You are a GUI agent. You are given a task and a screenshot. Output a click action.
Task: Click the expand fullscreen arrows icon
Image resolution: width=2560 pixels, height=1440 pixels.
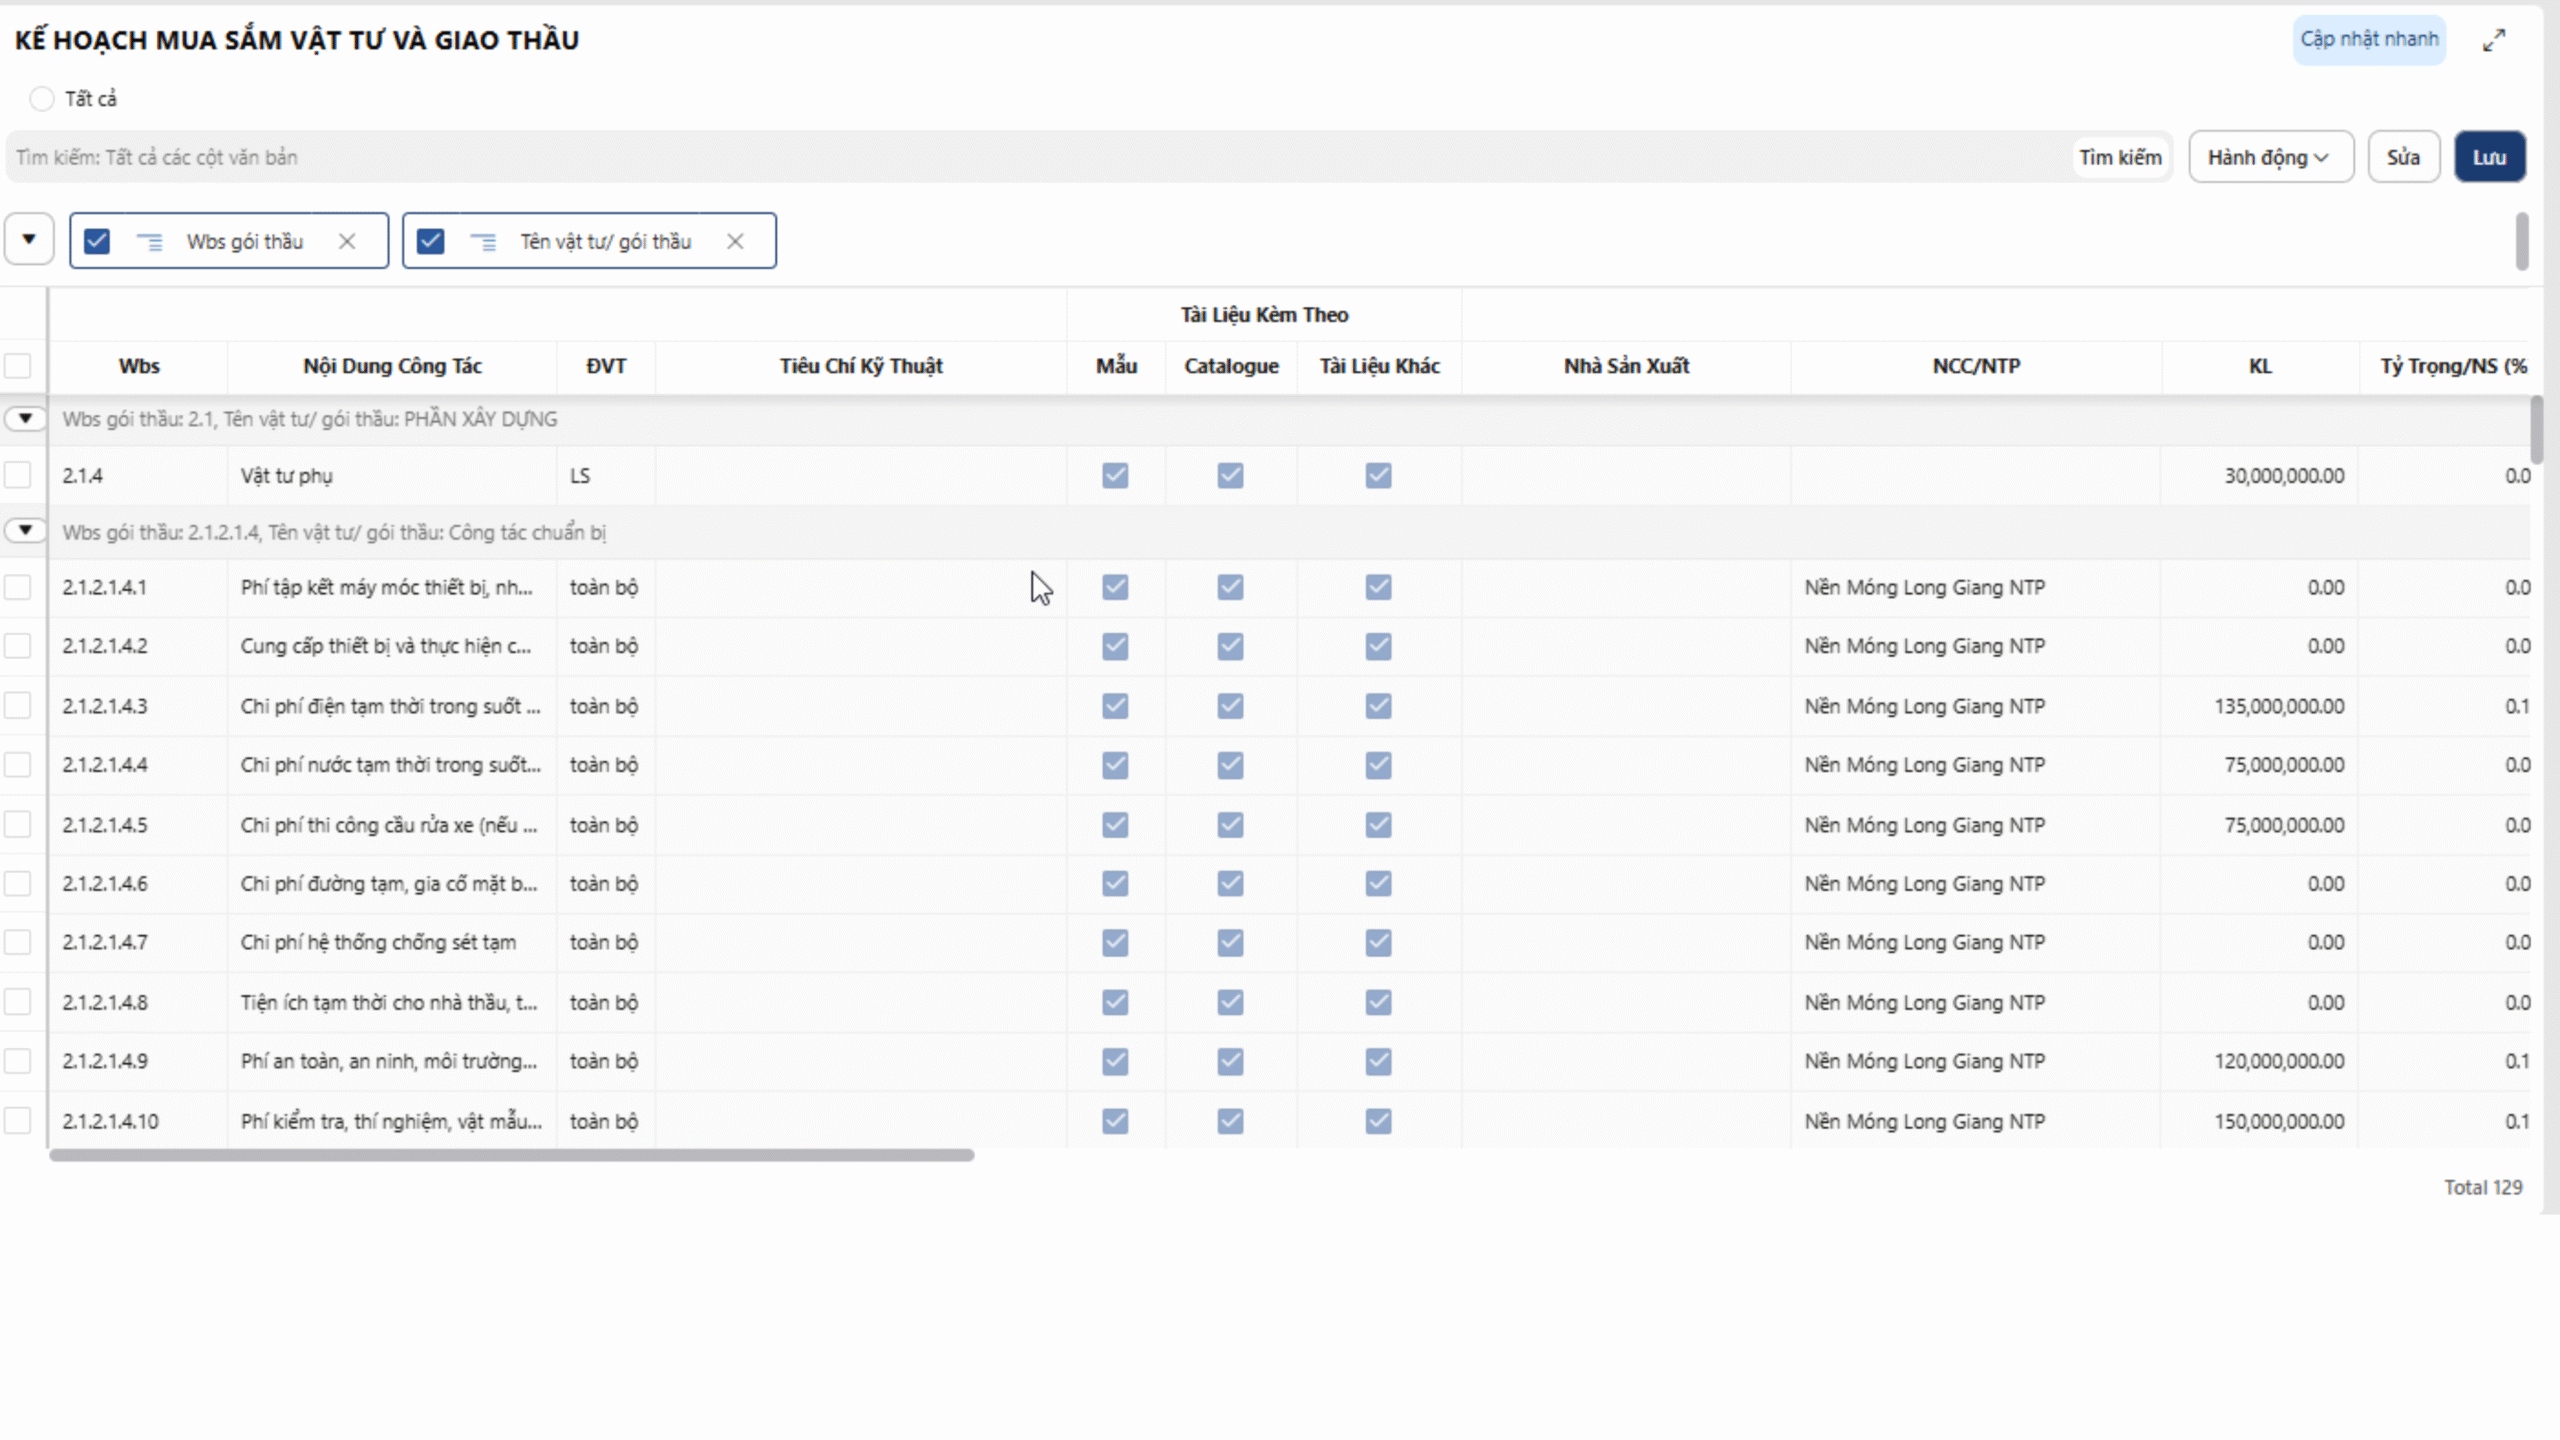(x=2494, y=40)
